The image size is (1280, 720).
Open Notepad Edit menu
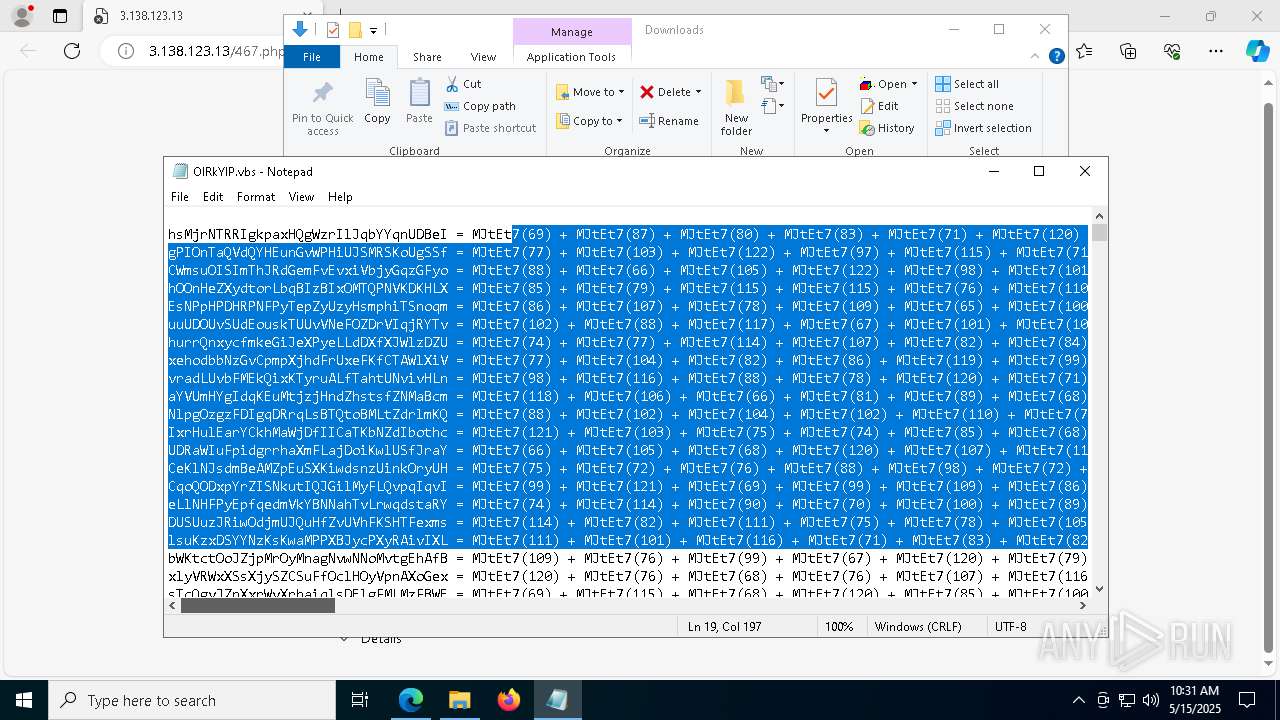point(213,197)
